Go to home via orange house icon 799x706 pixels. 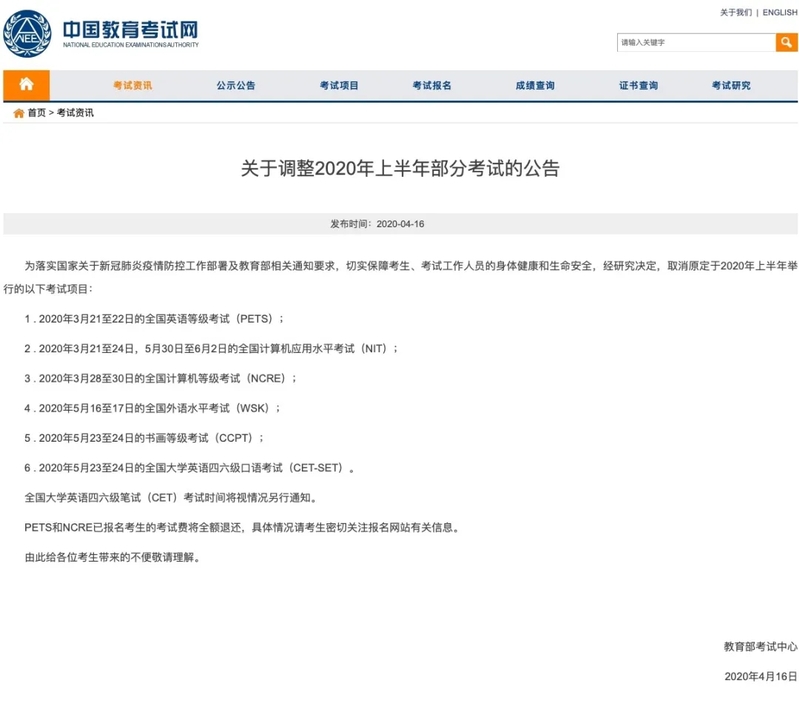click(26, 85)
